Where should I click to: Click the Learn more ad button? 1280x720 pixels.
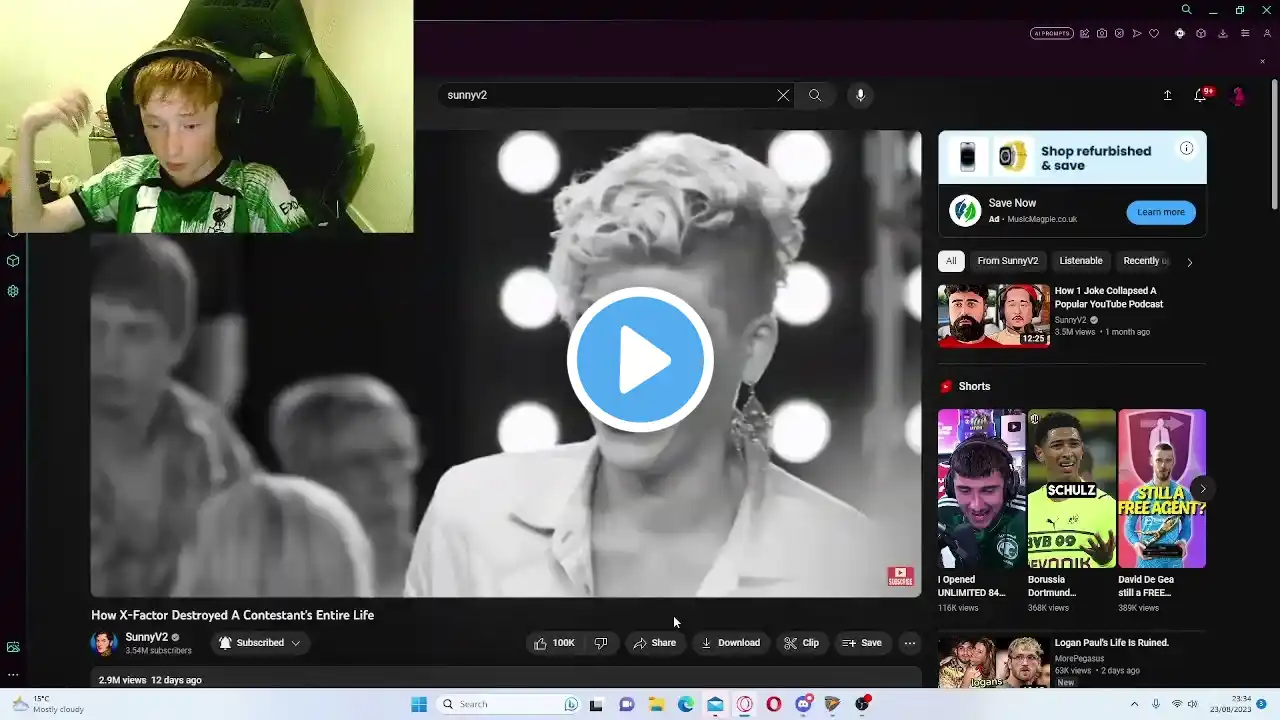coord(1161,212)
